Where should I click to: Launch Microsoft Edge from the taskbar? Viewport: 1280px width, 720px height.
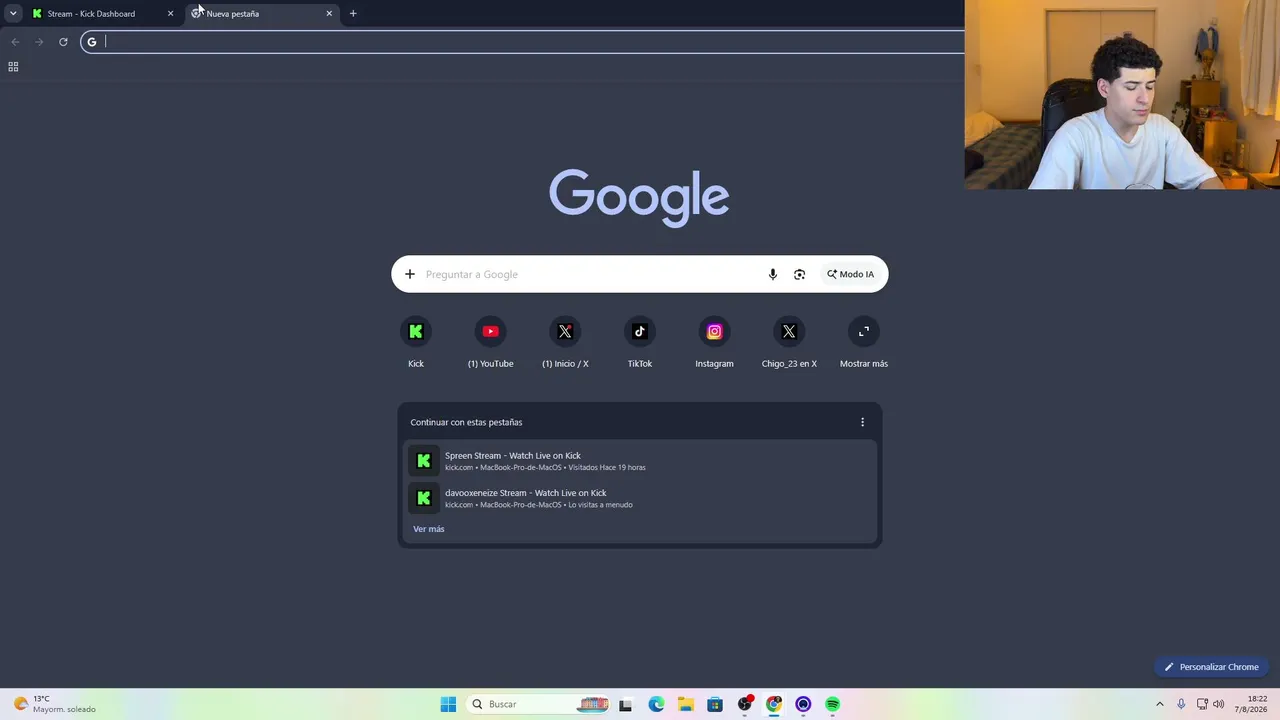(x=656, y=704)
